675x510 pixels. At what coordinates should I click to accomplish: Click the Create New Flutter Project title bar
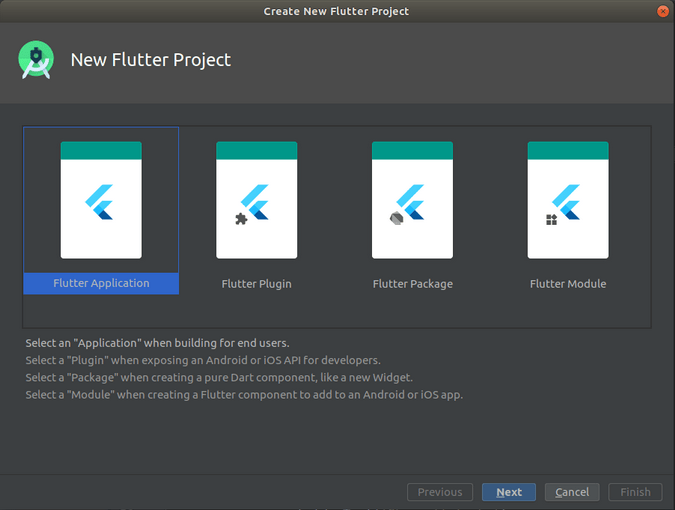[336, 11]
